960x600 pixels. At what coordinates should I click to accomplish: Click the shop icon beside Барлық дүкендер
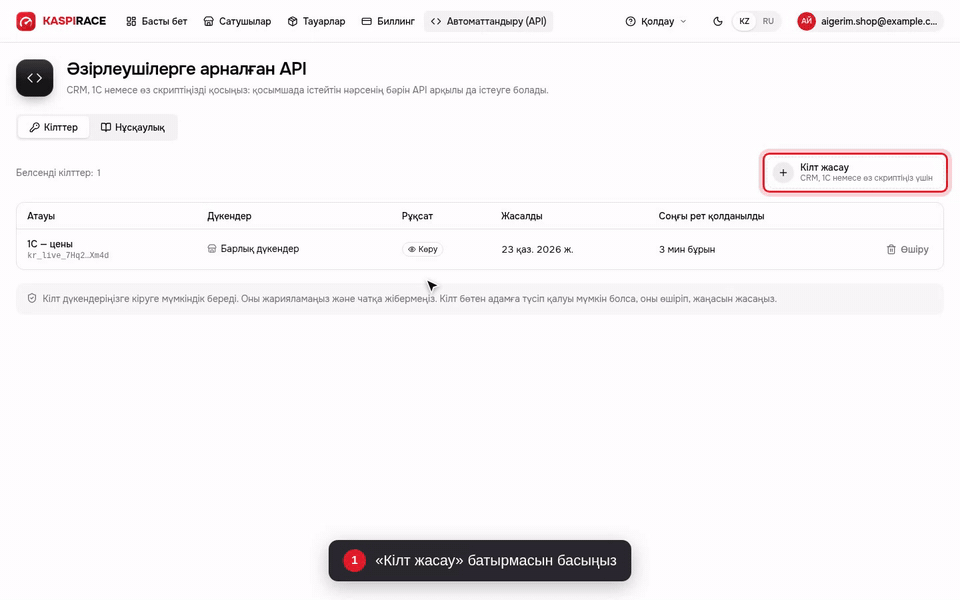coord(212,249)
